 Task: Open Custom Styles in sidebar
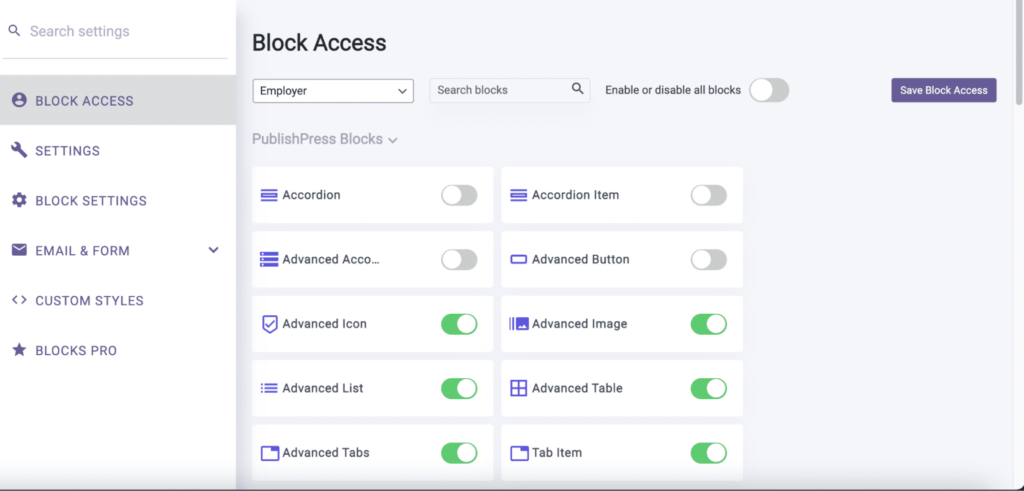(118, 300)
